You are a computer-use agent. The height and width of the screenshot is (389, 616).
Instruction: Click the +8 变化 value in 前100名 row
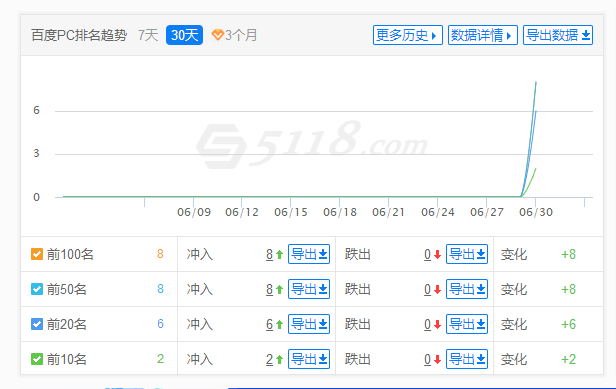(568, 254)
